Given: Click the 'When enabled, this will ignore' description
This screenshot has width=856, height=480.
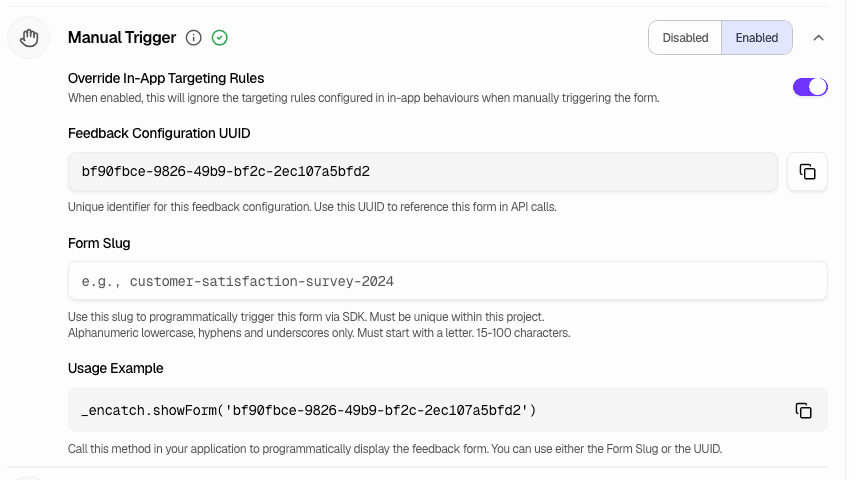Looking at the screenshot, I should click(x=364, y=98).
